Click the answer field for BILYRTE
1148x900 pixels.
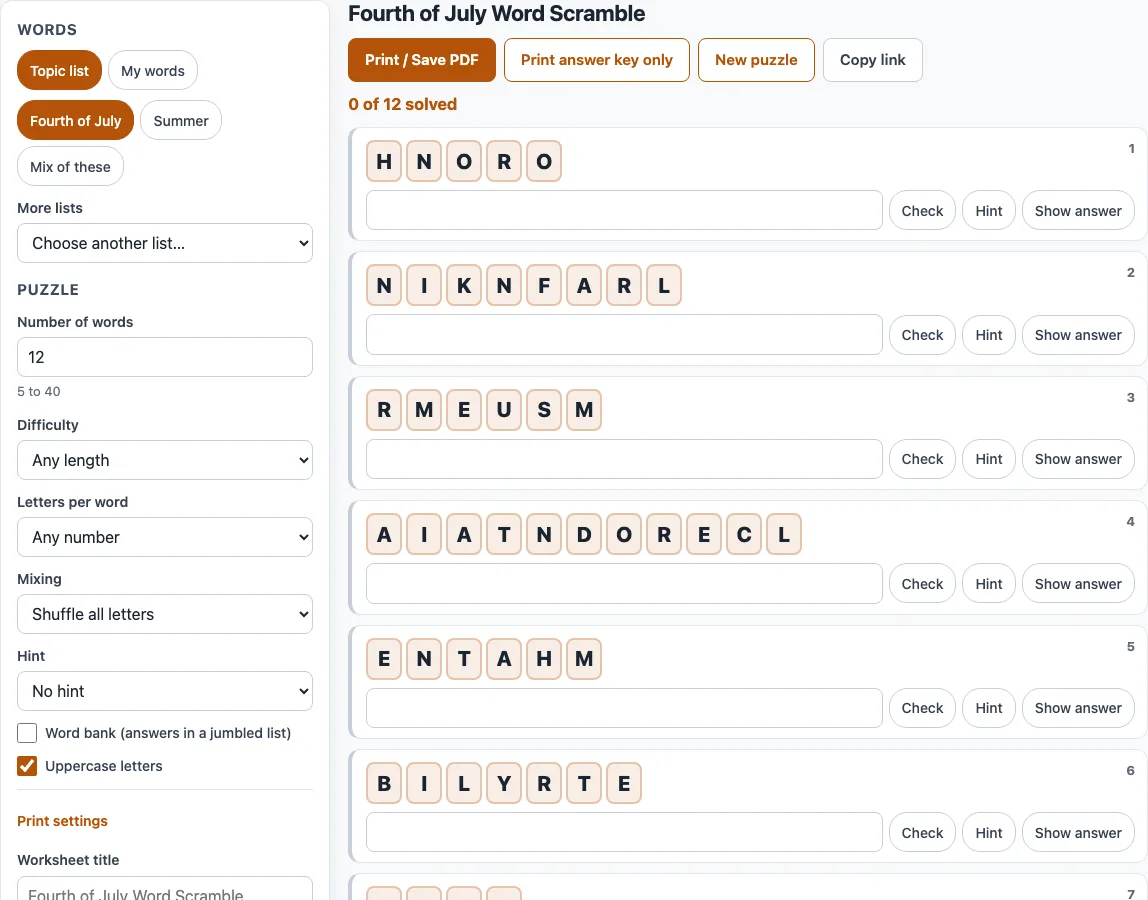pos(625,833)
